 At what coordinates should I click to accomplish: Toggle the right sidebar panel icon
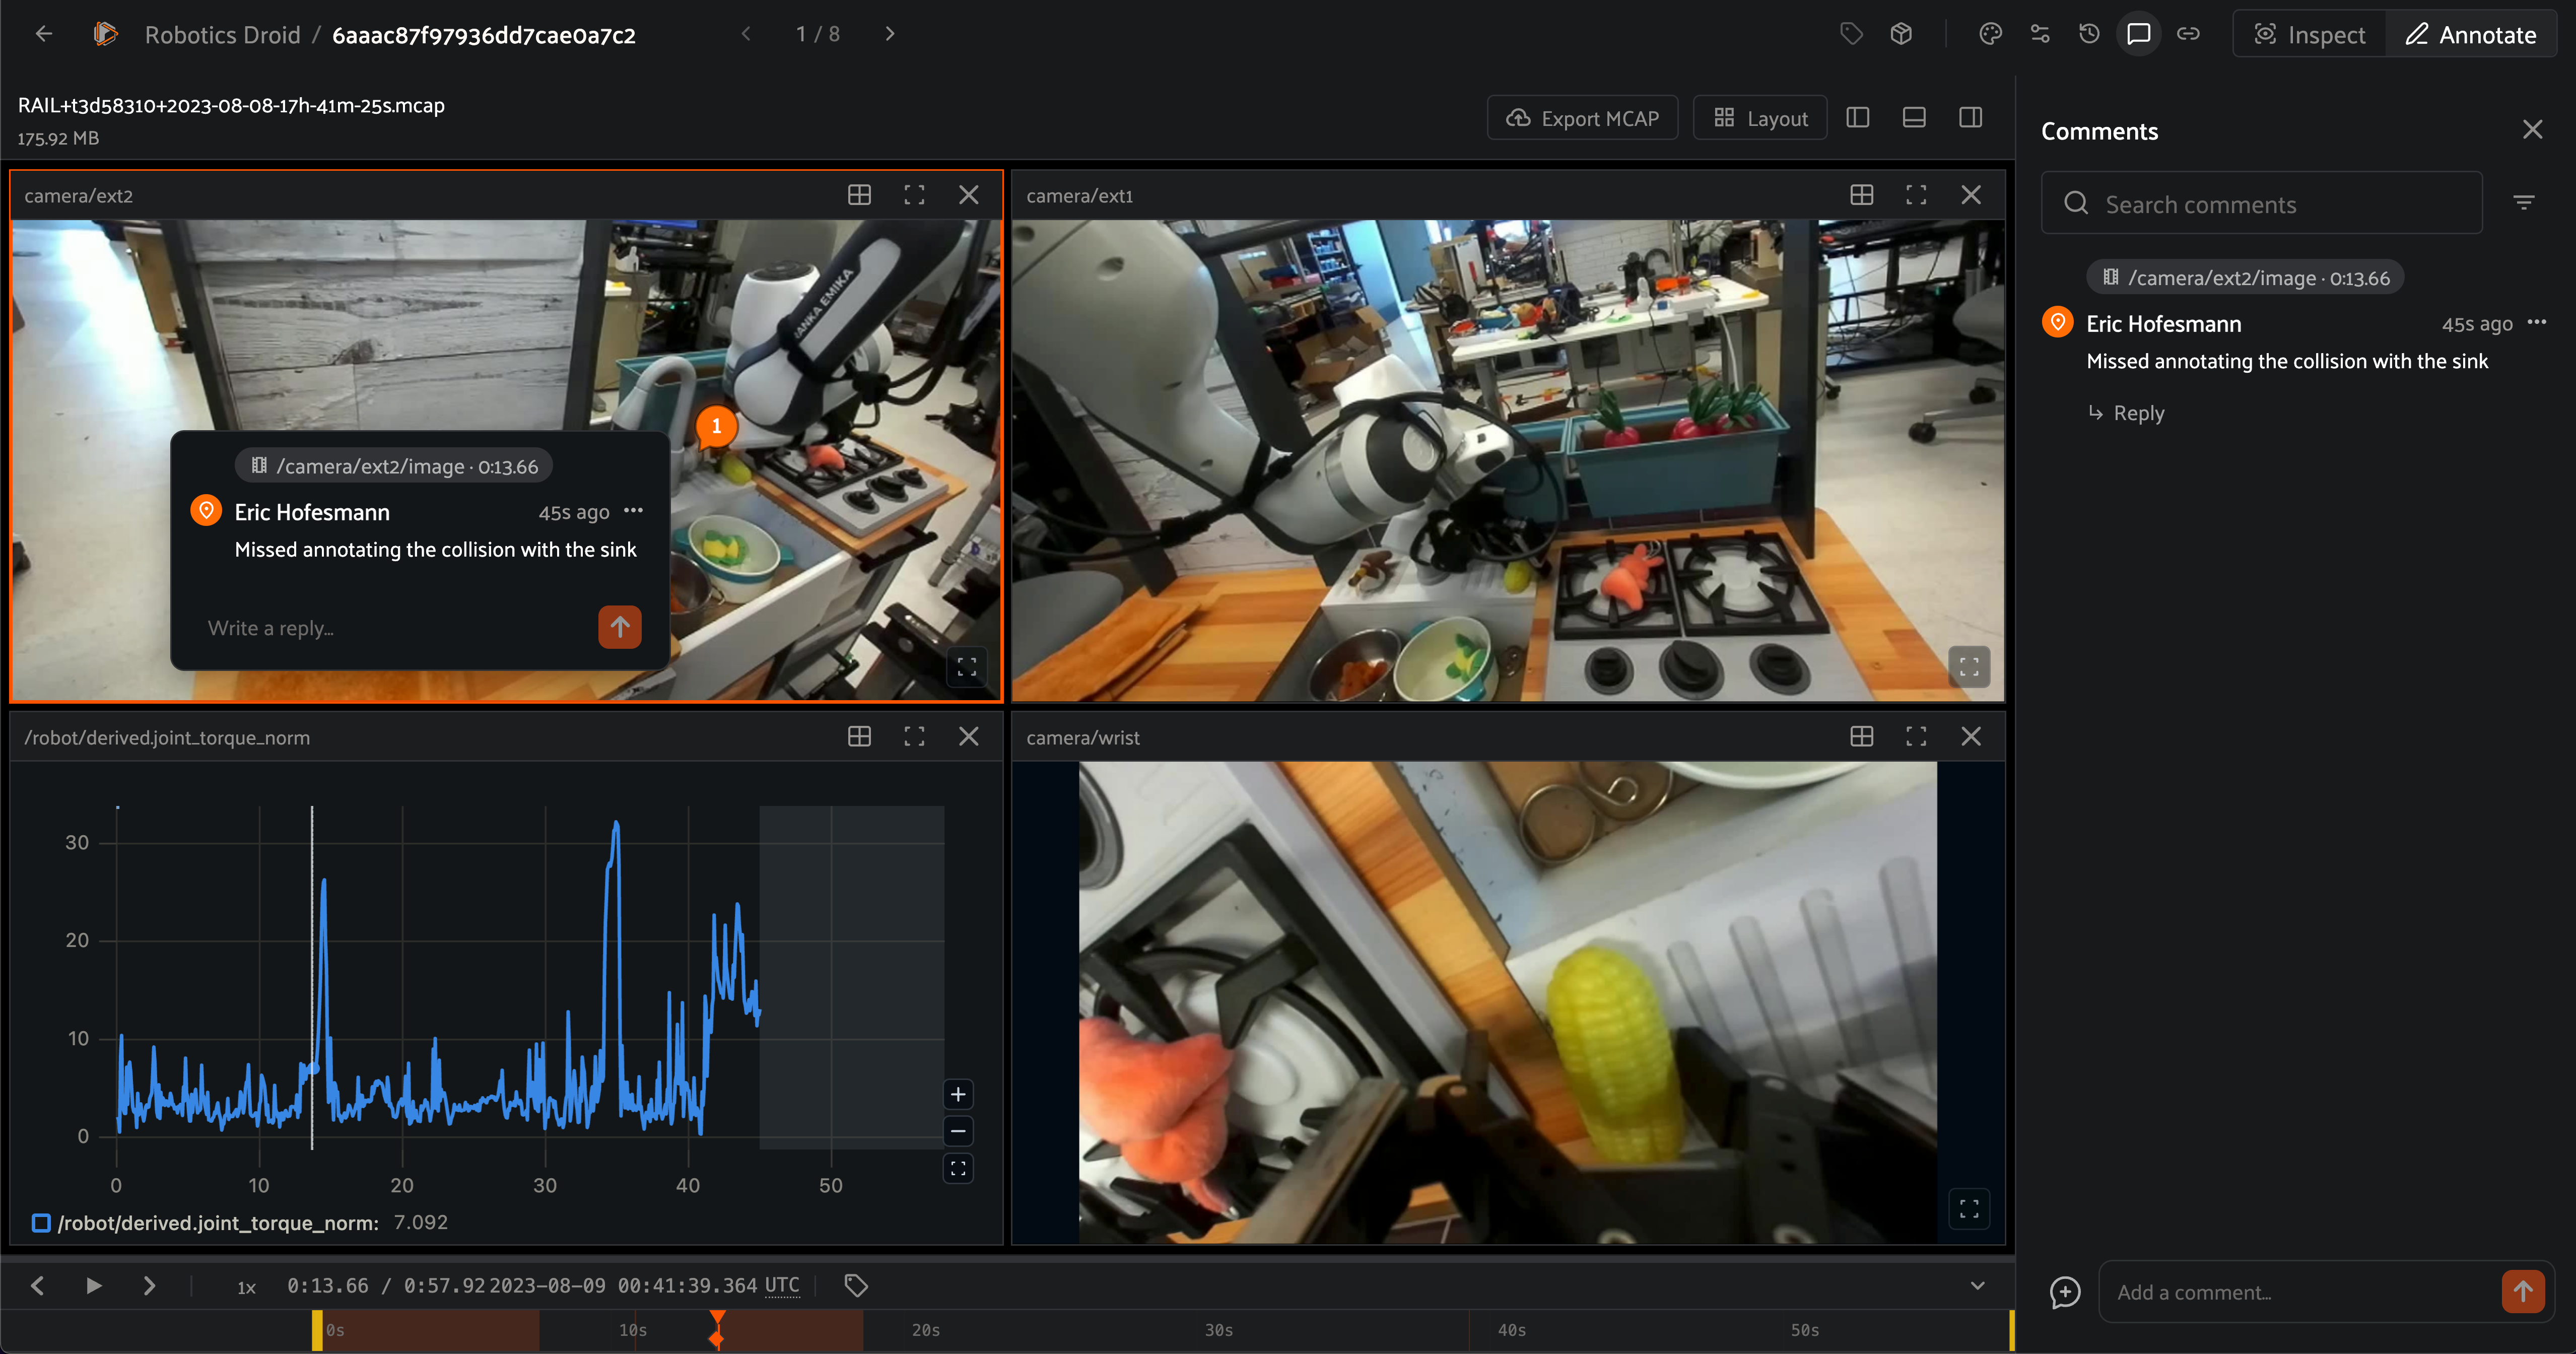coord(1971,118)
